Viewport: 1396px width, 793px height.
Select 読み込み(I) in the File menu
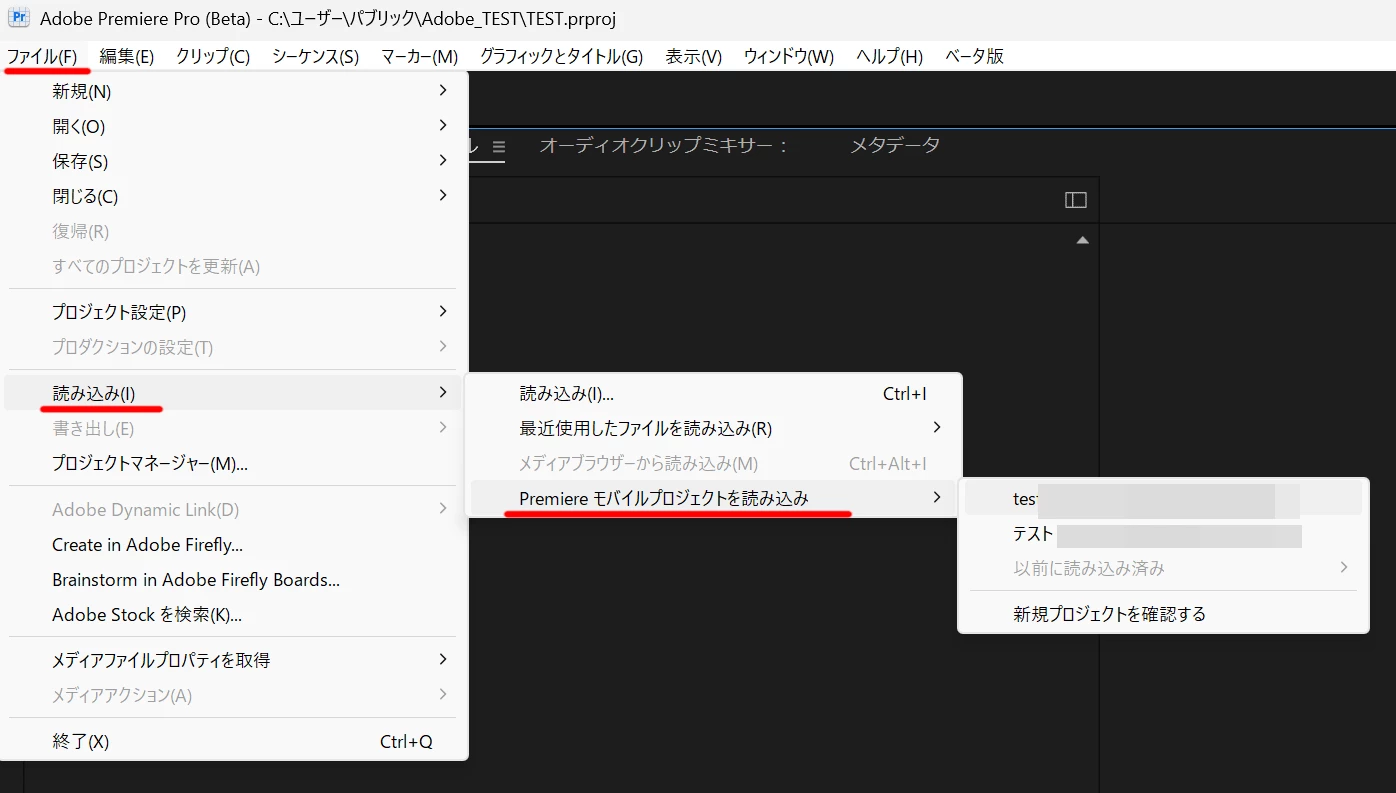click(x=234, y=393)
